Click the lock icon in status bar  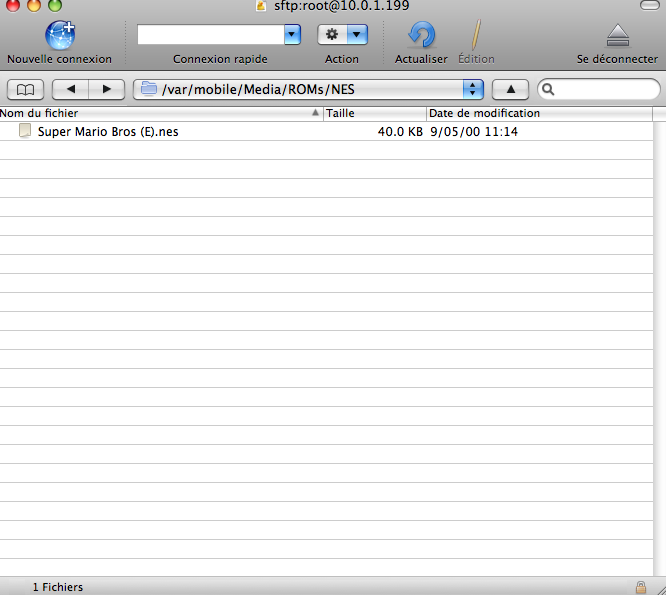[641, 587]
